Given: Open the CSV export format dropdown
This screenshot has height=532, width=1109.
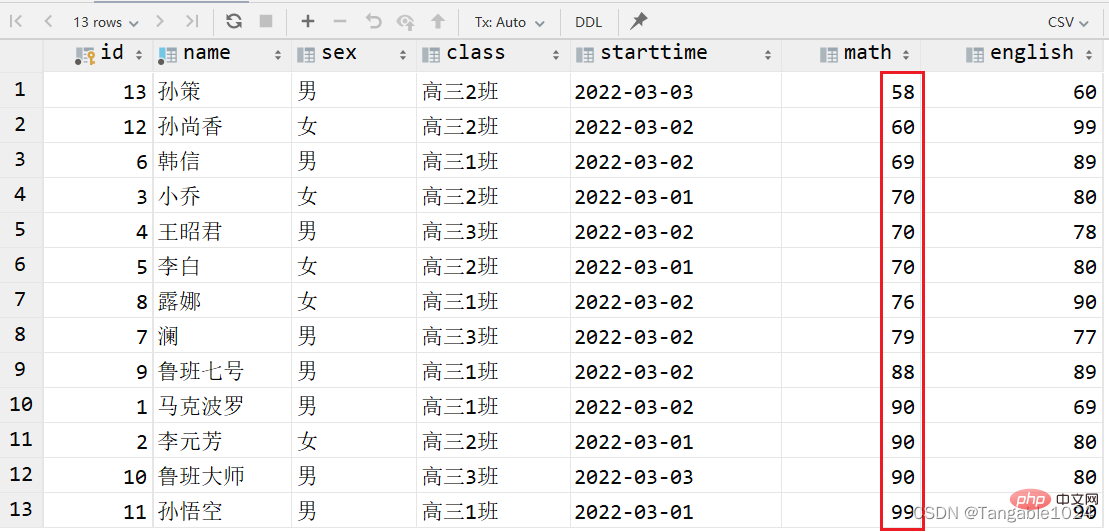Looking at the screenshot, I should pos(1068,21).
